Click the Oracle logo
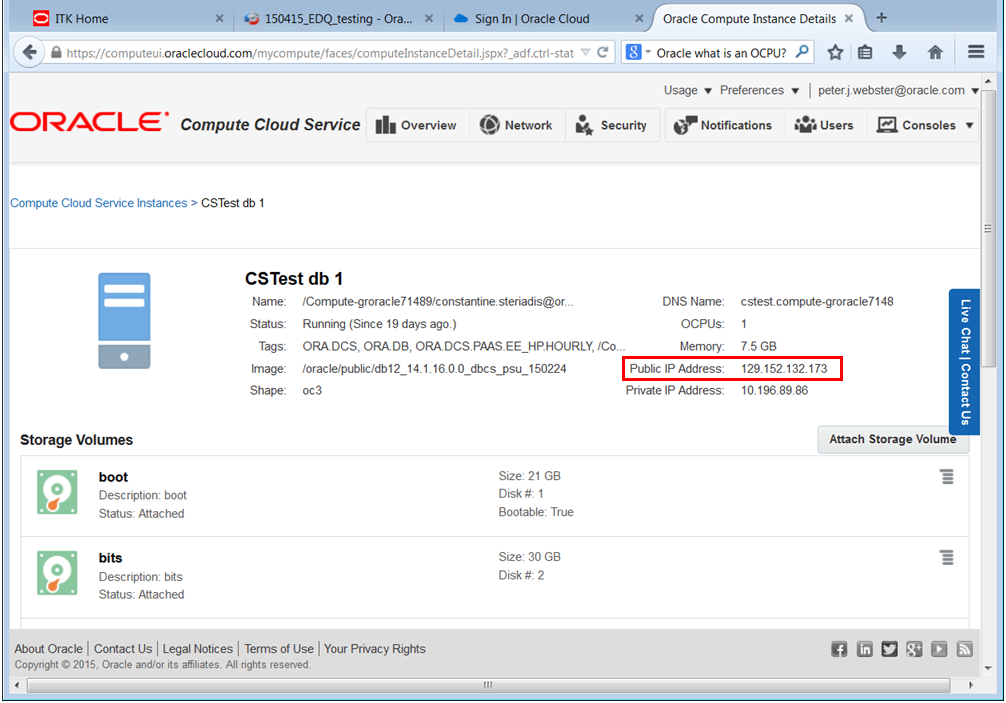 click(x=89, y=122)
